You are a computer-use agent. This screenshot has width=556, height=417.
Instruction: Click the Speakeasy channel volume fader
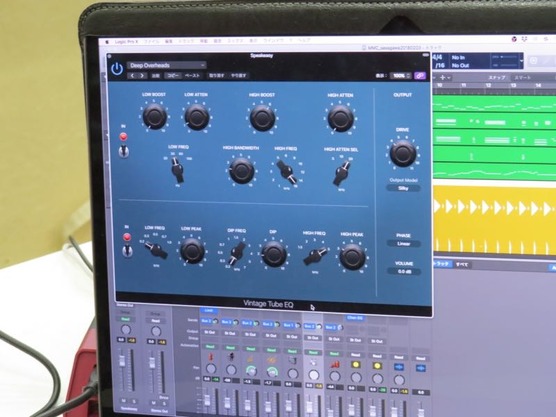(122, 361)
